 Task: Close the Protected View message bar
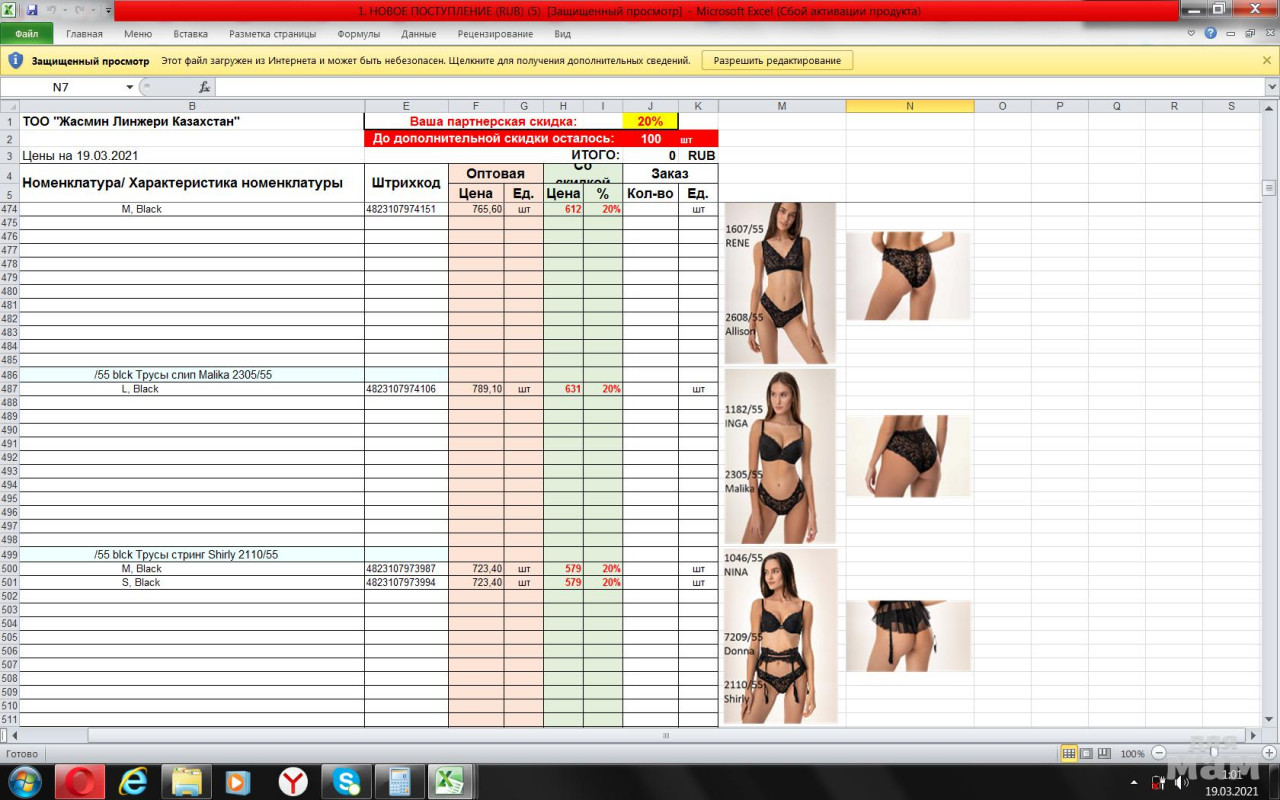1267,61
